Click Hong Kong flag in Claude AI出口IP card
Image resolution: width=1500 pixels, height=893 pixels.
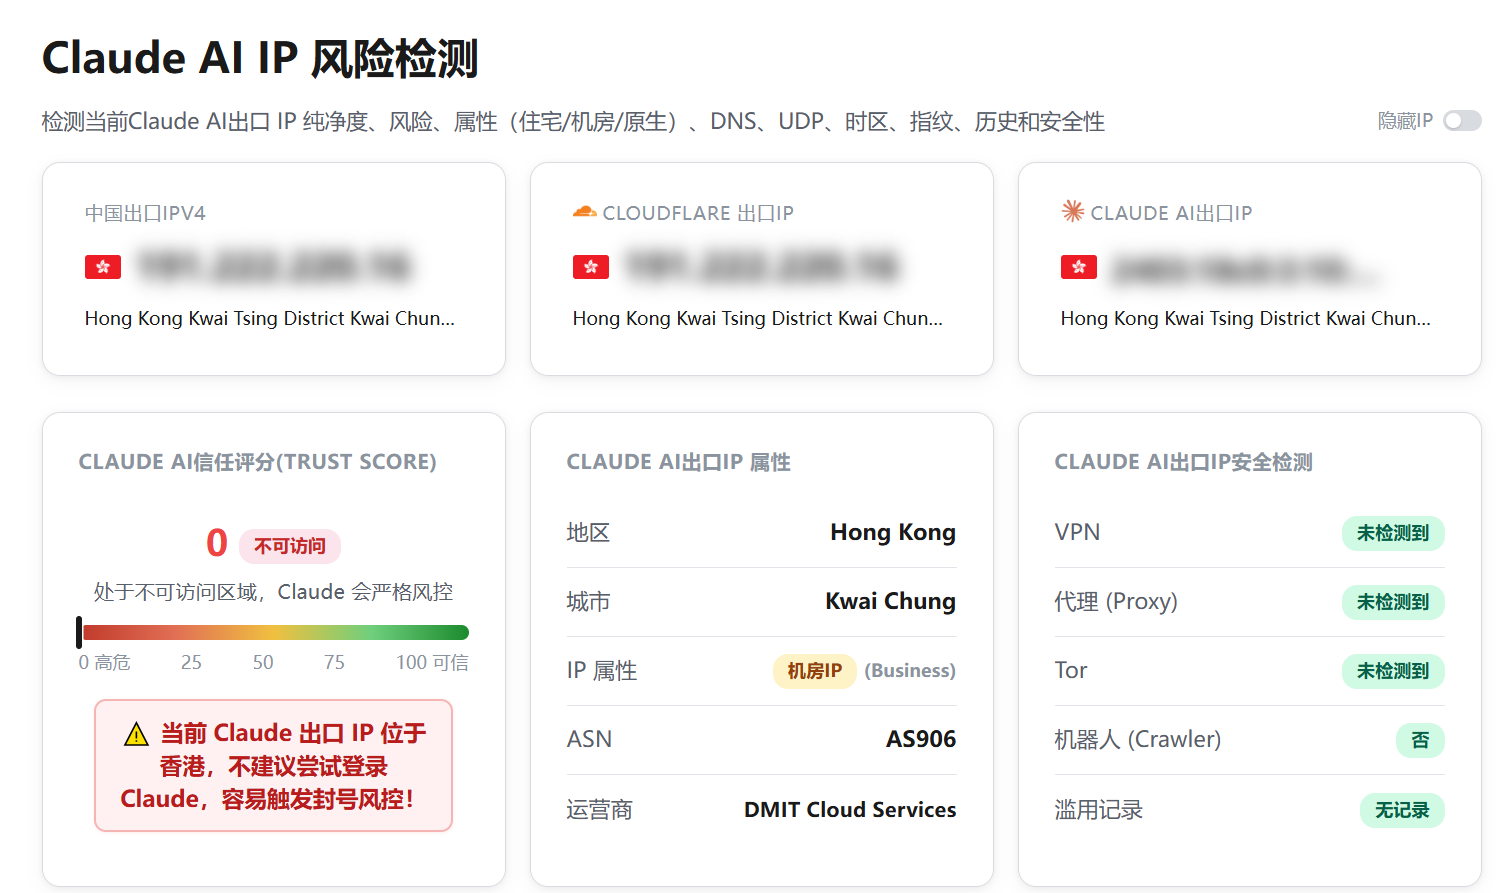tap(1079, 267)
